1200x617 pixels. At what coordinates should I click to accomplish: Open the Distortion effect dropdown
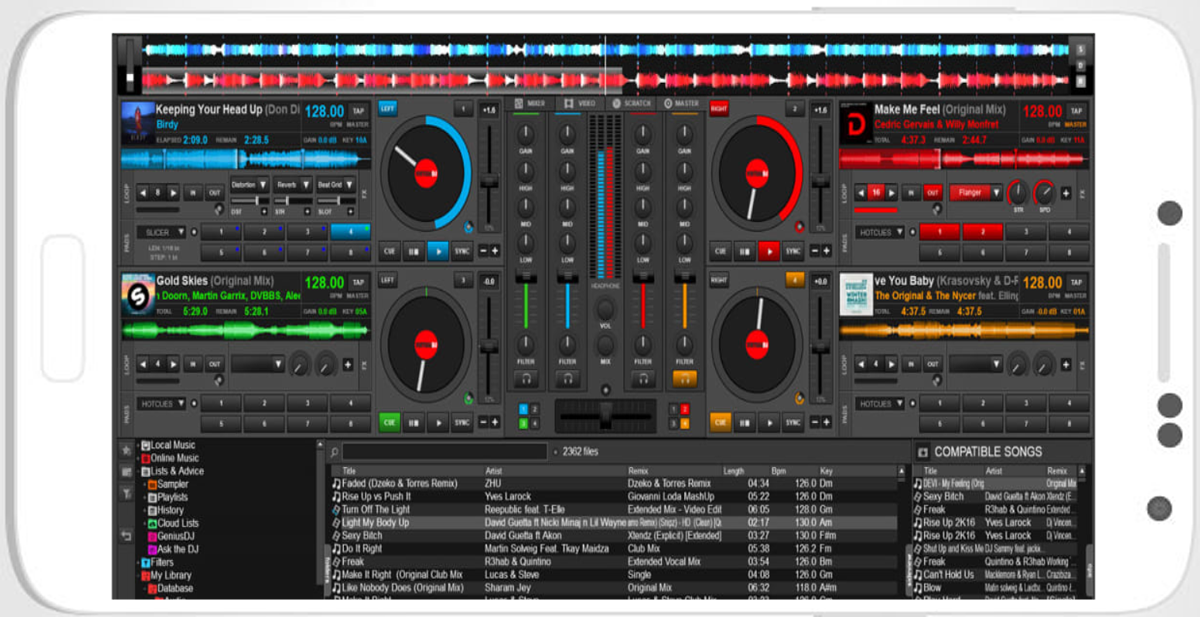[249, 185]
